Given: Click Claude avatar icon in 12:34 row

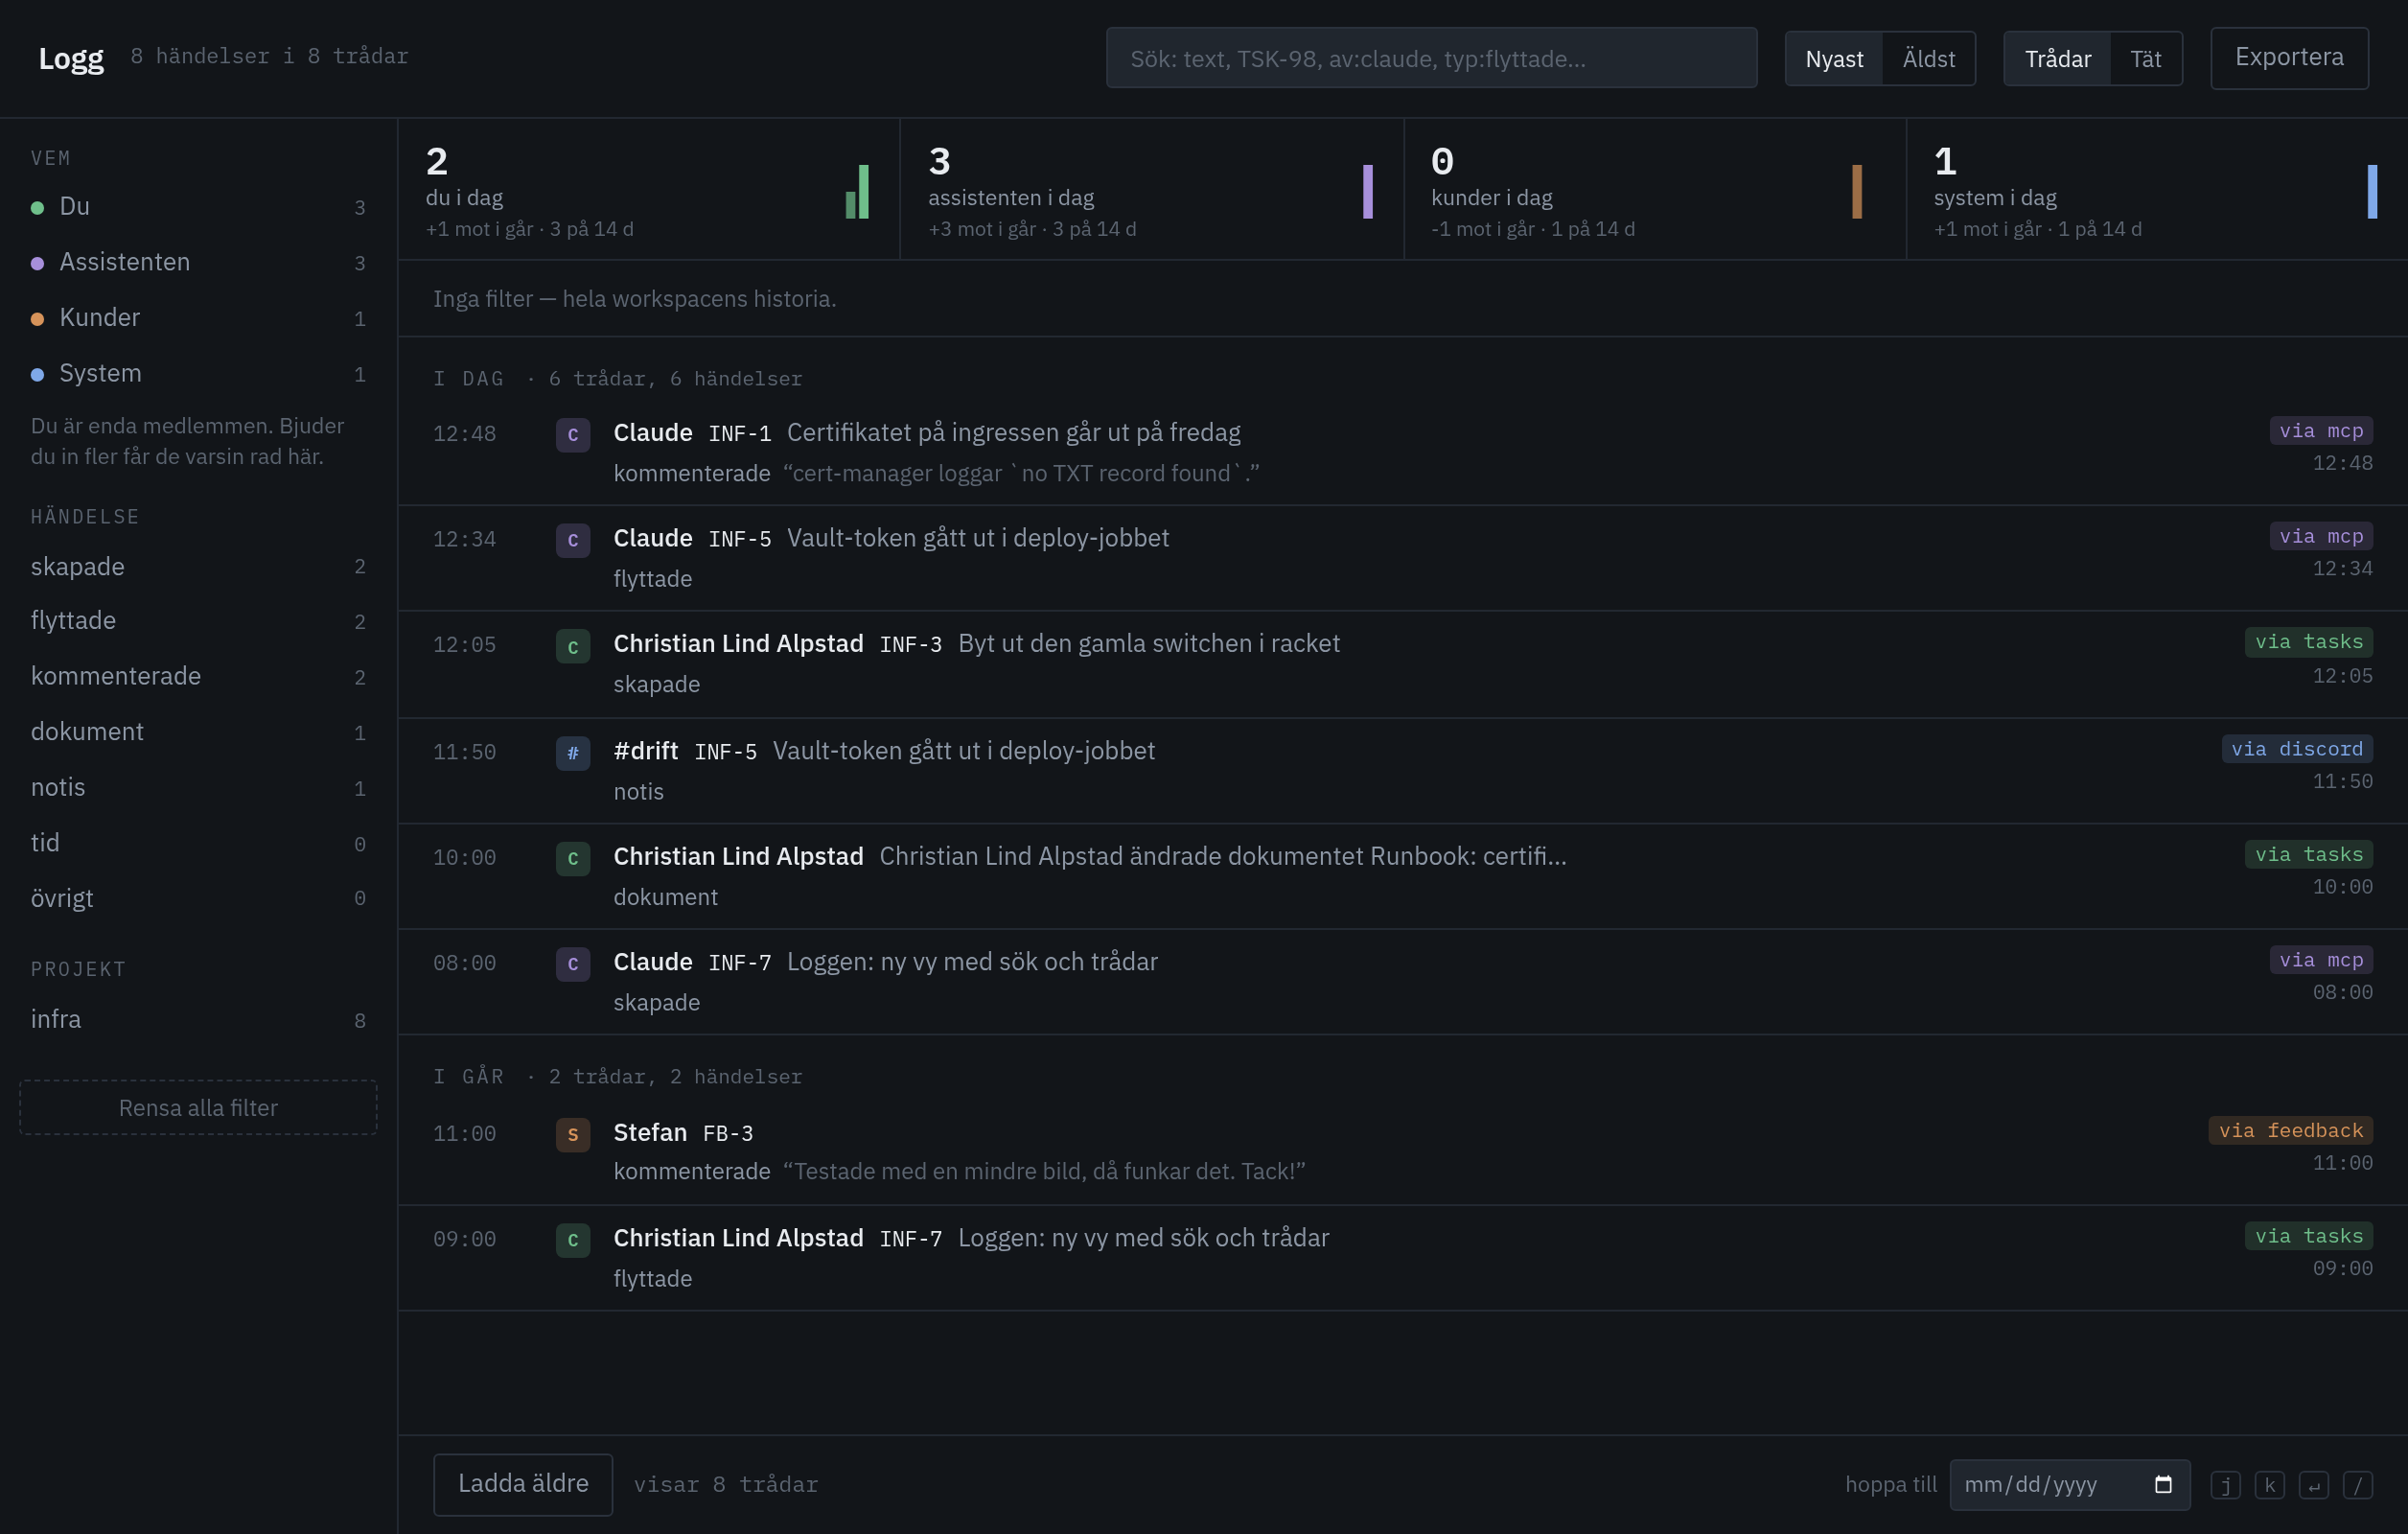Looking at the screenshot, I should click(573, 540).
